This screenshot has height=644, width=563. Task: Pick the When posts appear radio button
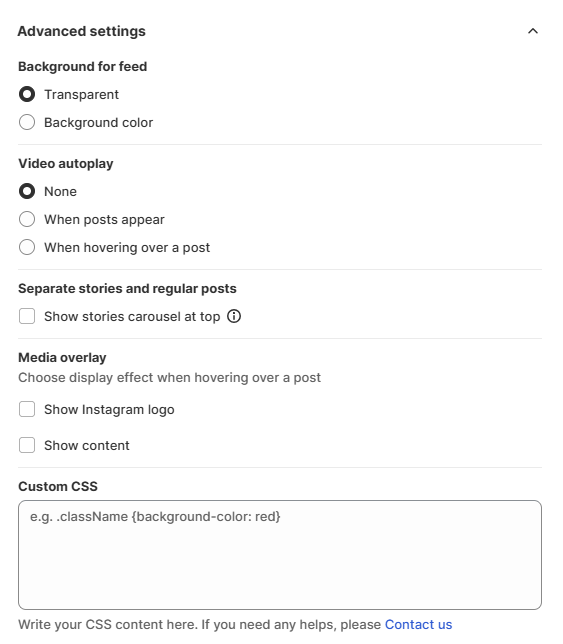[x=27, y=219]
